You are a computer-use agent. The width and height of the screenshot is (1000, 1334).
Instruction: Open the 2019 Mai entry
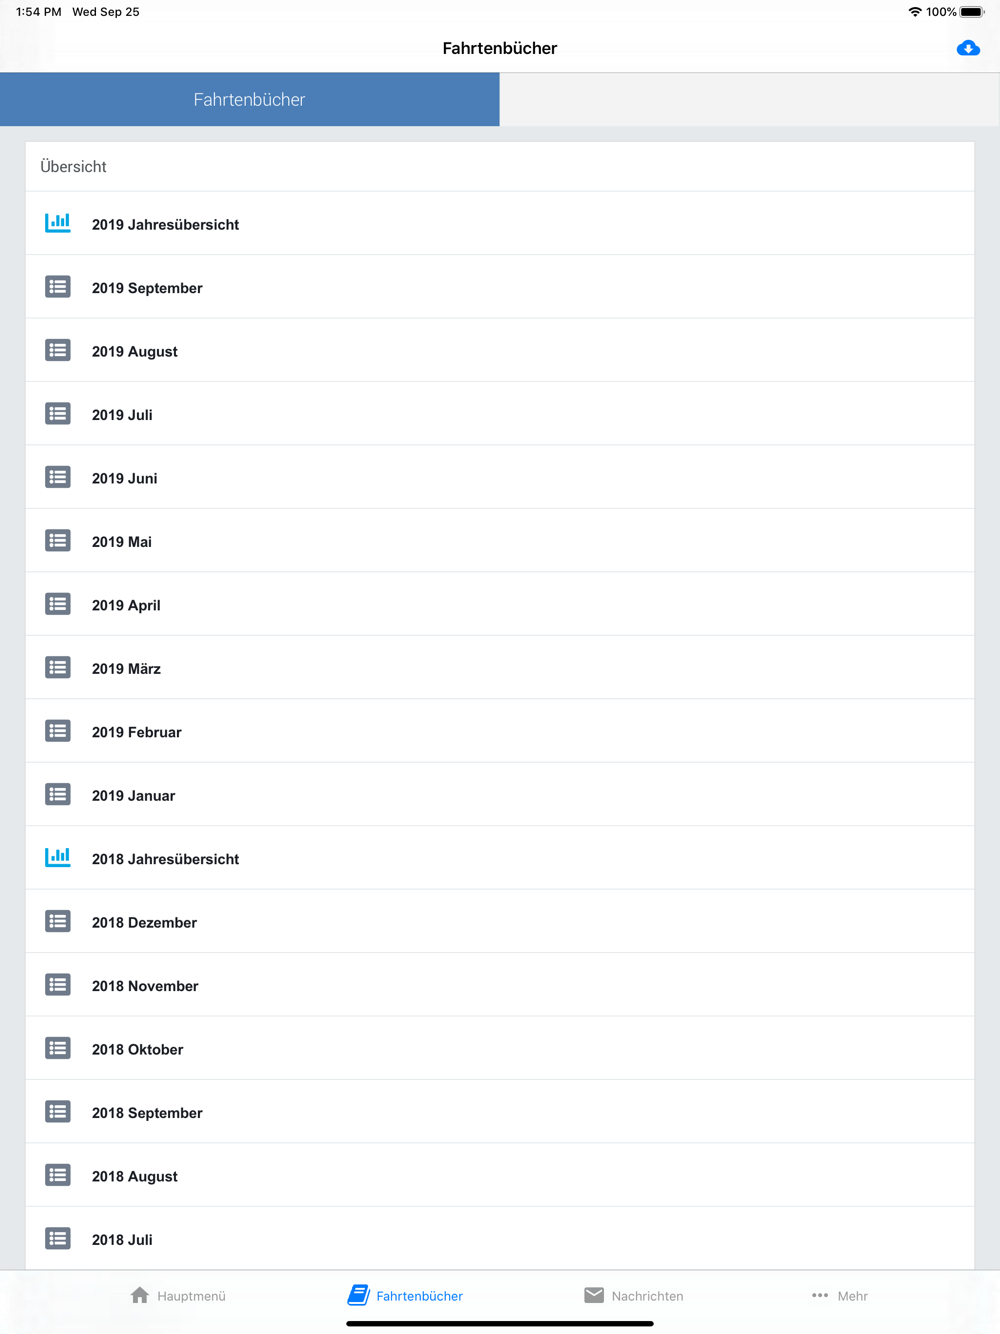coord(500,541)
